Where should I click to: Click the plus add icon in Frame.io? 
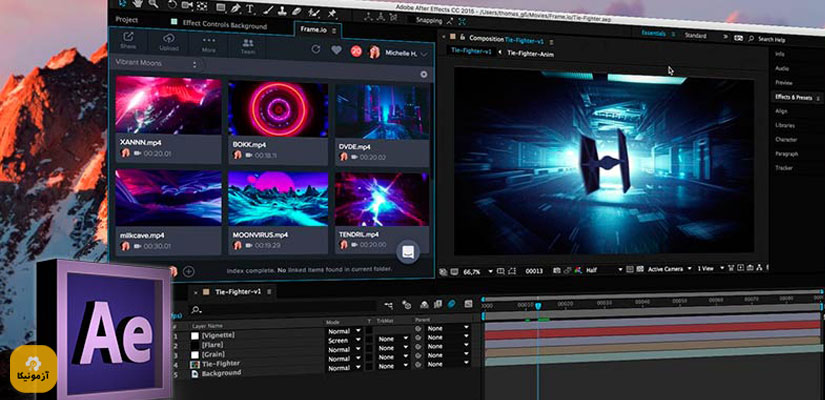[188, 272]
